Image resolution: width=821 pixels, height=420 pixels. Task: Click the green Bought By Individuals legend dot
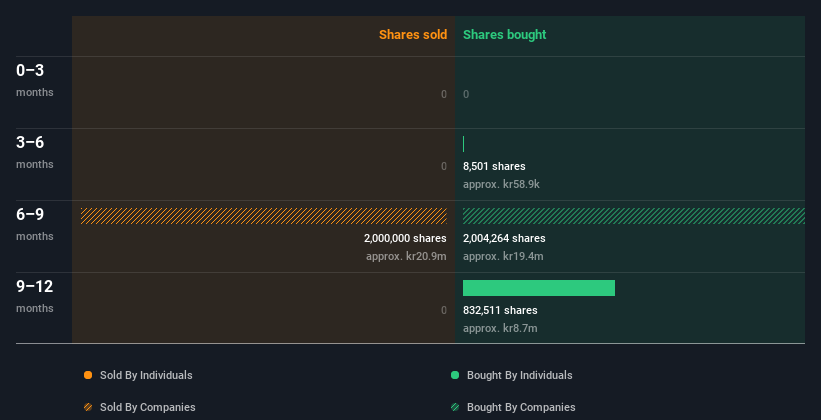(x=455, y=375)
